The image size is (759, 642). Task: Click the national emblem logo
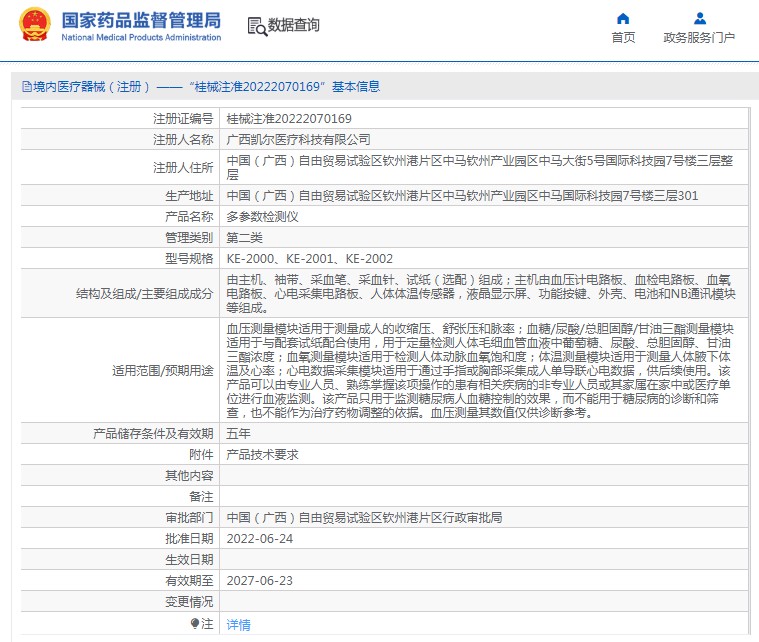(x=35, y=24)
